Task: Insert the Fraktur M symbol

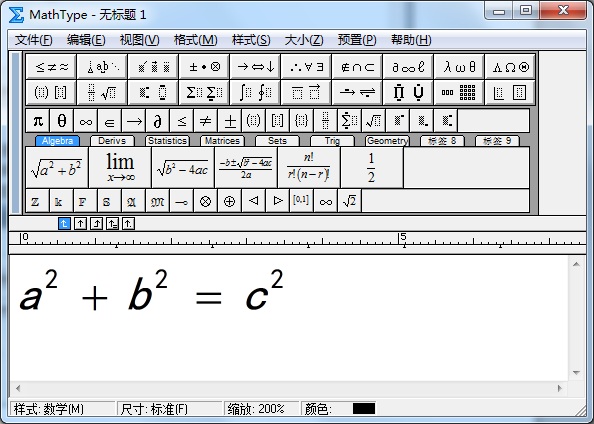Action: (x=158, y=201)
